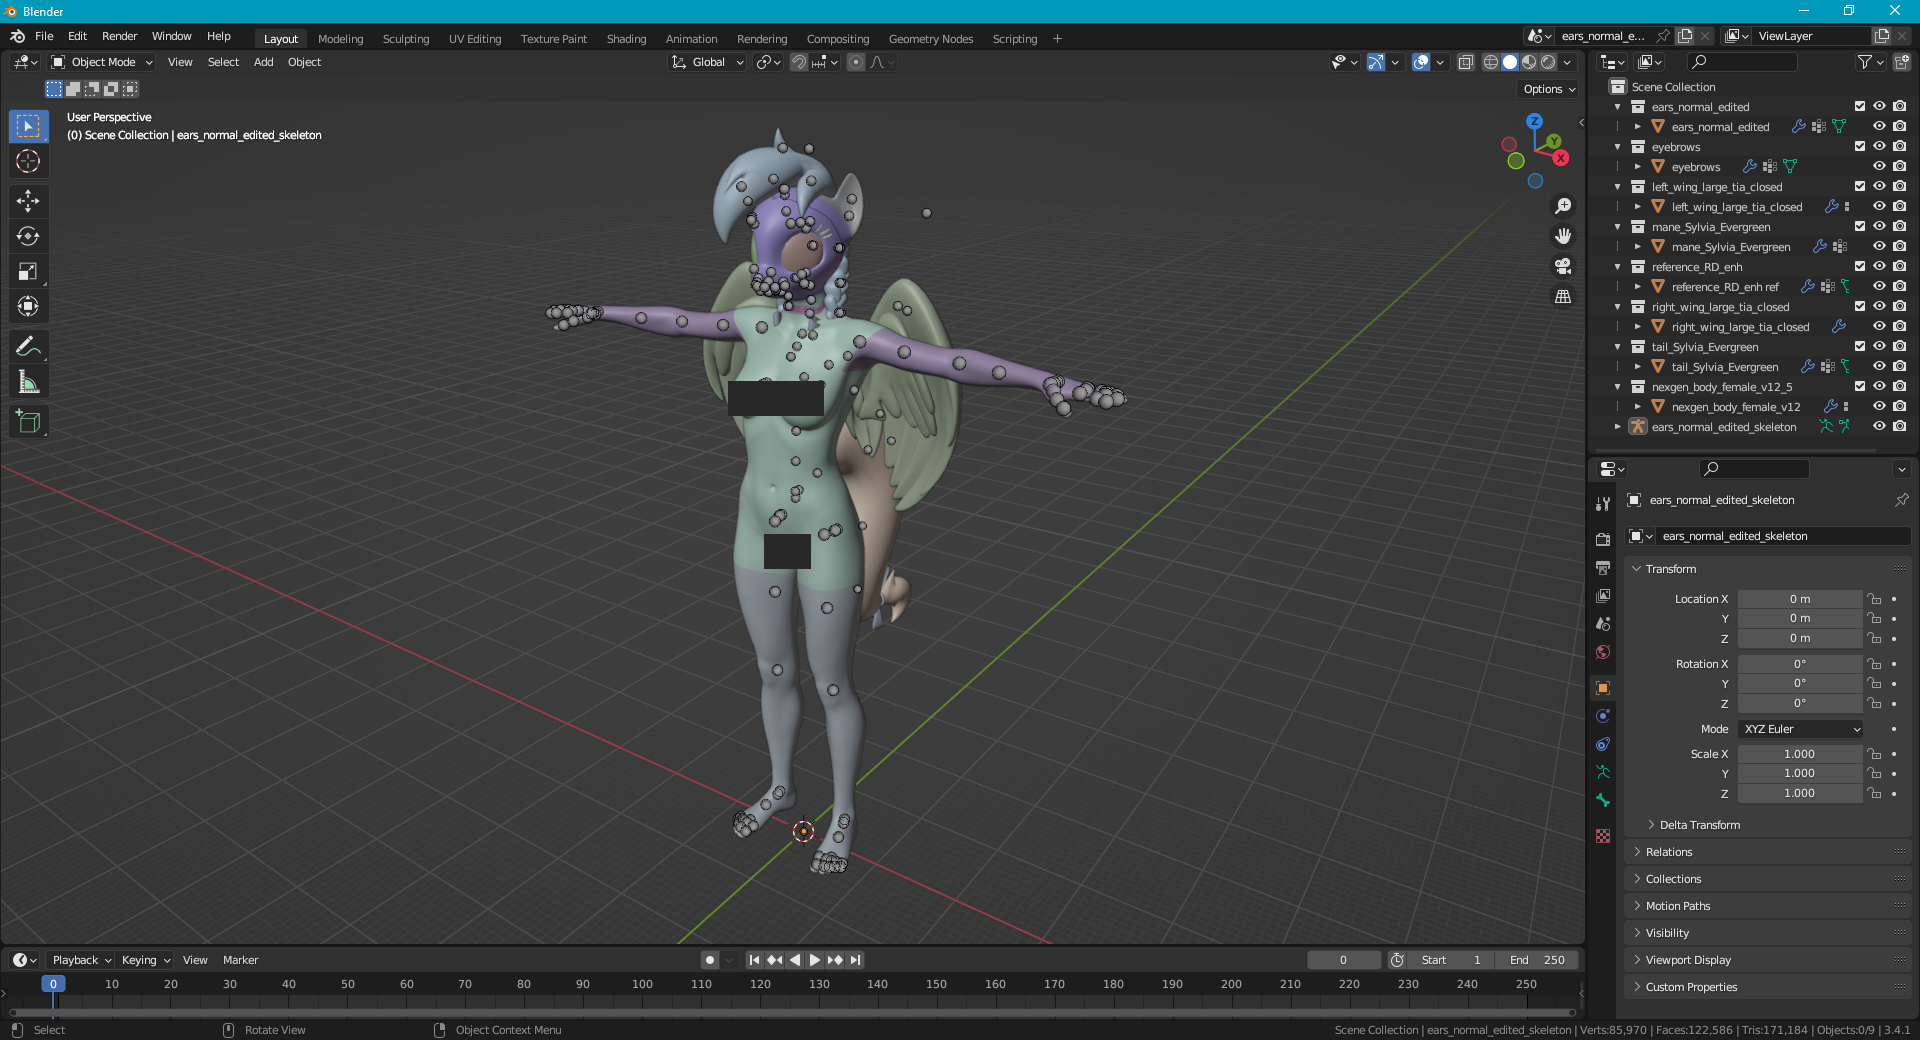1920x1040 pixels.
Task: Play the animation forward
Action: [x=815, y=960]
